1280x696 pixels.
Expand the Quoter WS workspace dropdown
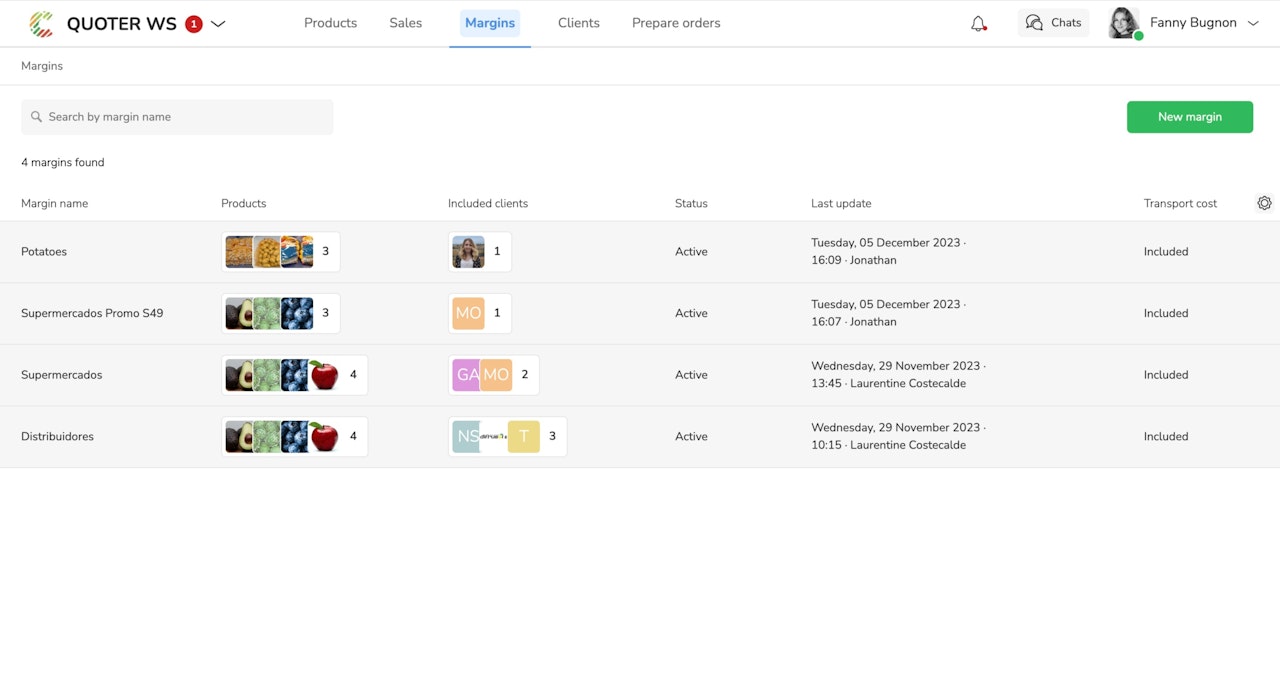click(x=218, y=24)
